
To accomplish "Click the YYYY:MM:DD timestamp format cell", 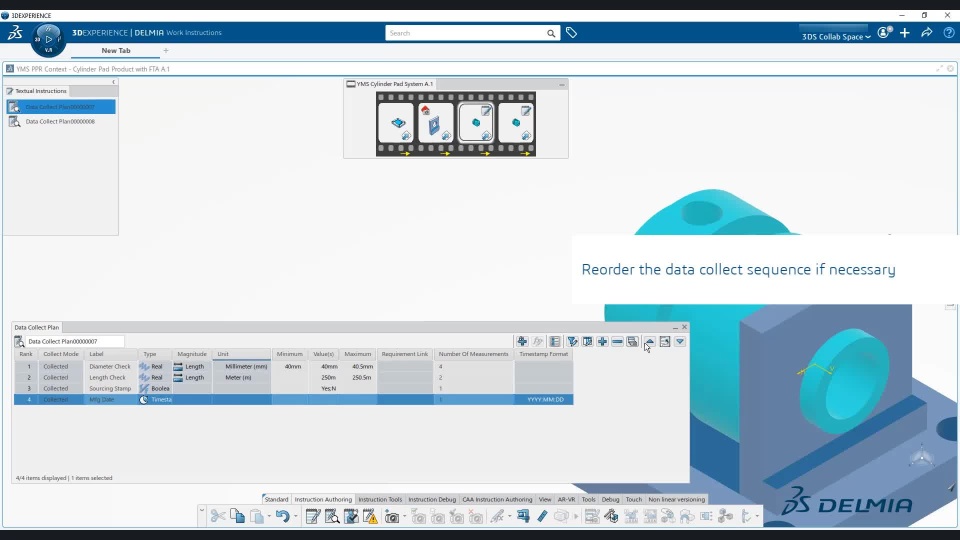I will pos(545,400).
